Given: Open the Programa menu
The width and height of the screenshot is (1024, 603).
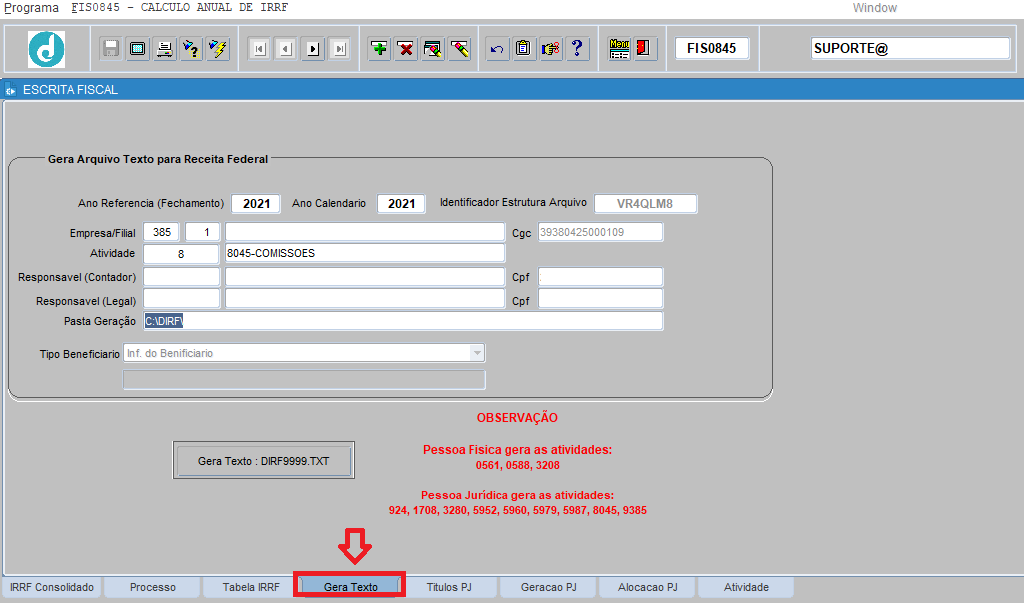Looking at the screenshot, I should pyautogui.click(x=31, y=8).
